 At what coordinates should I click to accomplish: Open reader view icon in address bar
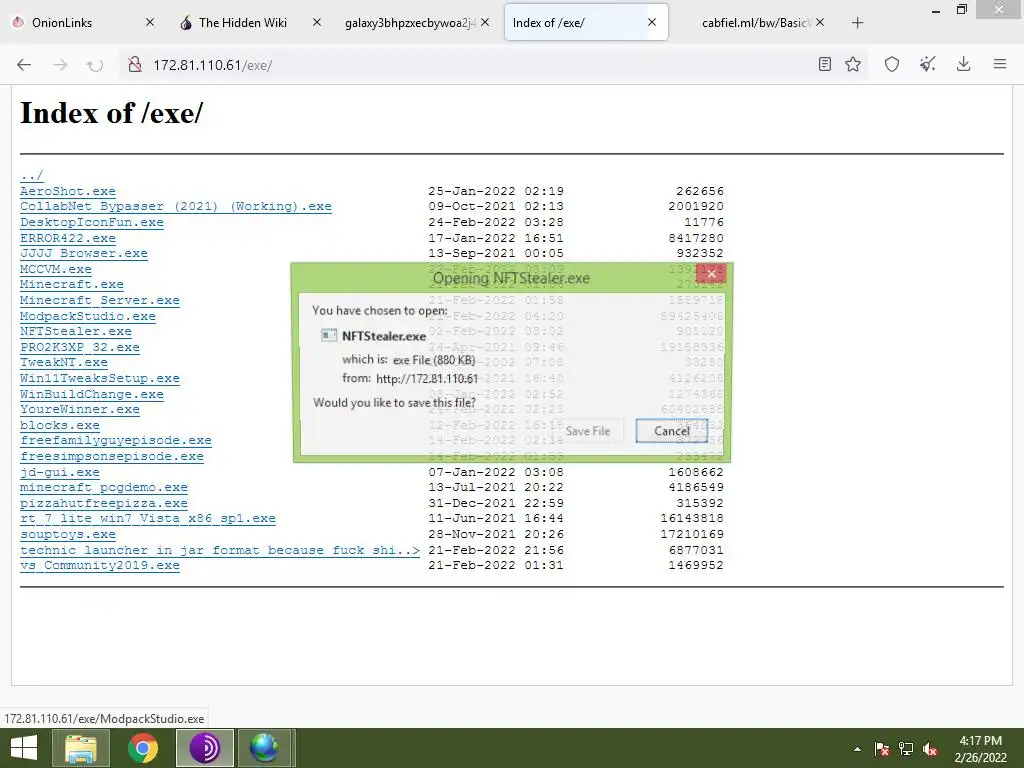point(825,64)
